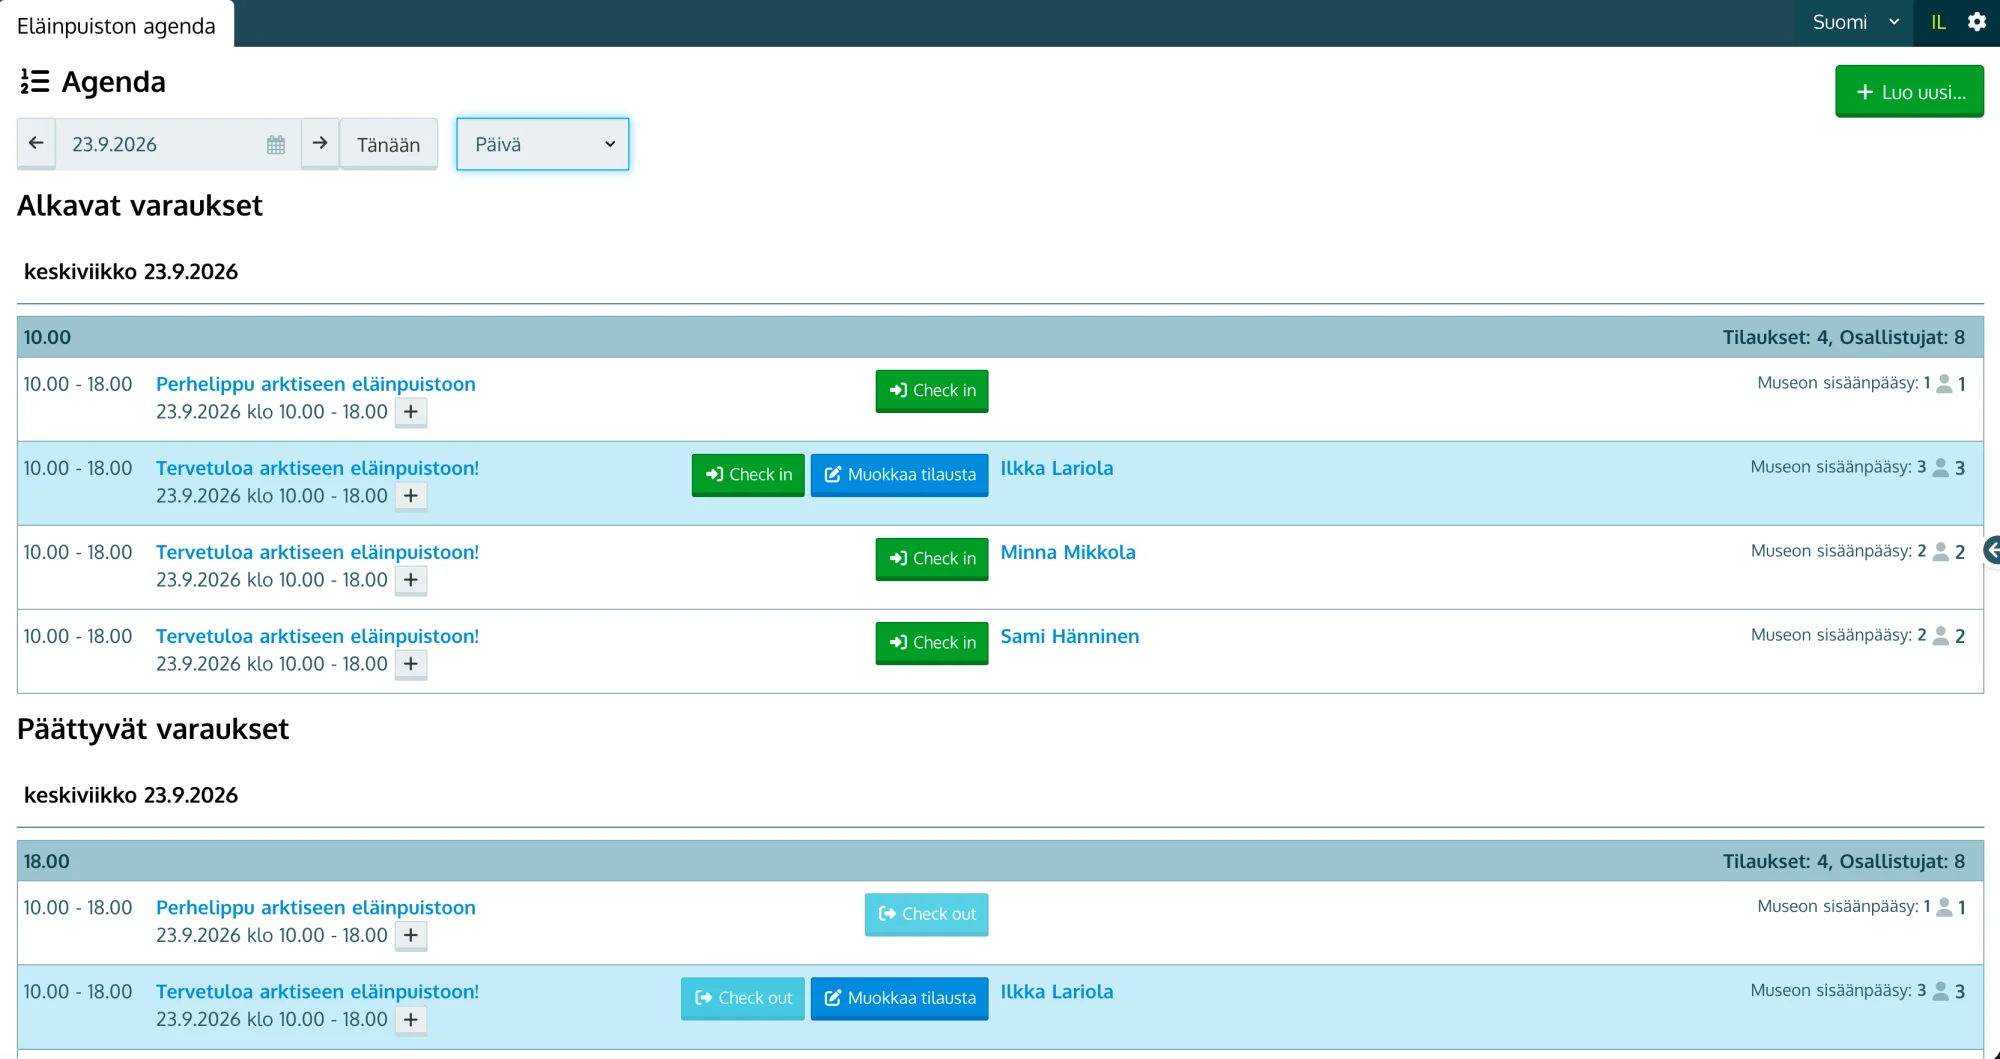Check in Sami Hänninen's reservation
Image resolution: width=2000 pixels, height=1059 pixels.
click(932, 643)
